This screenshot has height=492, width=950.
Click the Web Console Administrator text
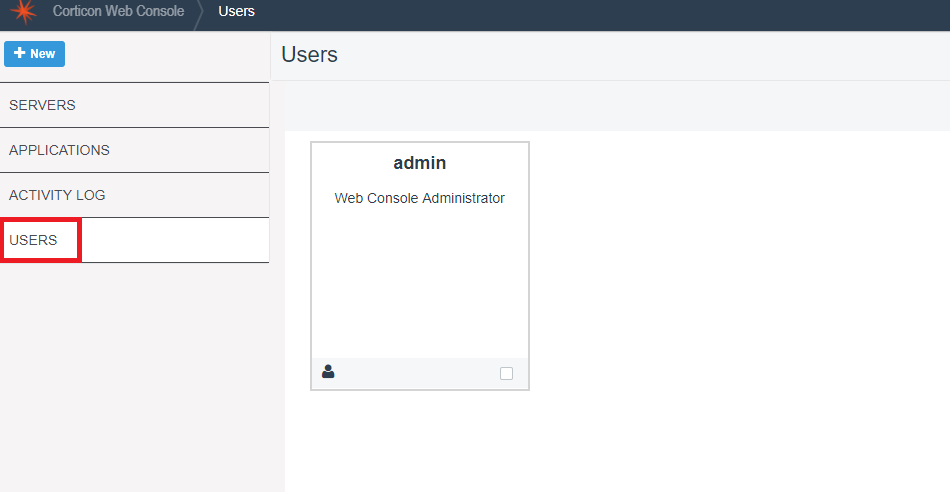419,198
